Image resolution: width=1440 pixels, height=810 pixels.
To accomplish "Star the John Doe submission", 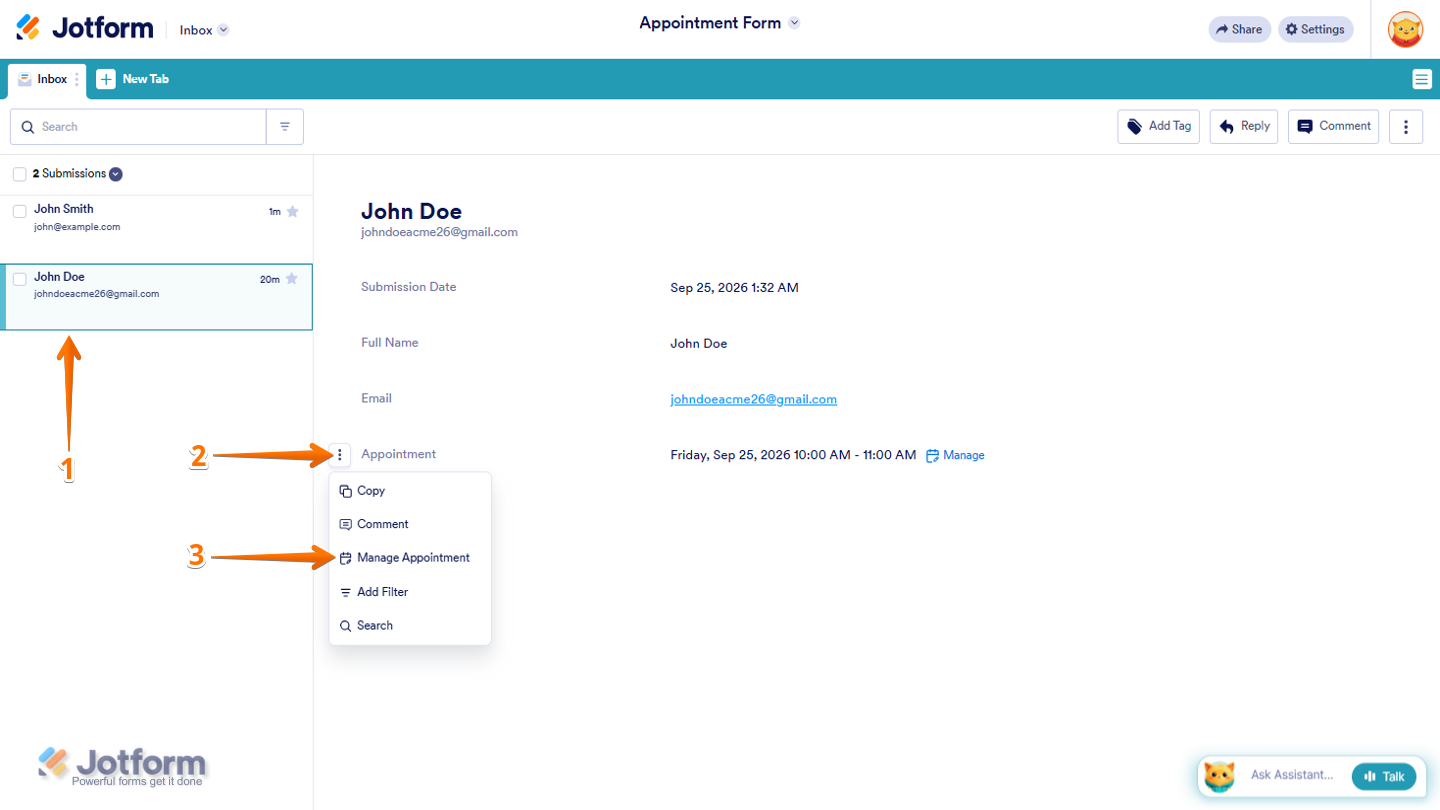I will click(x=292, y=279).
